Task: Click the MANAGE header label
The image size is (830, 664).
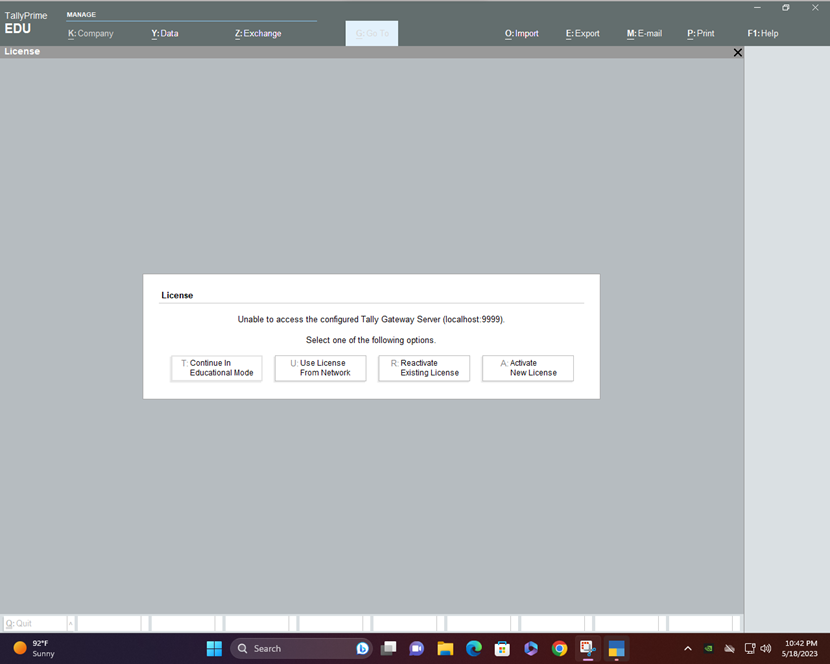Action: tap(81, 14)
